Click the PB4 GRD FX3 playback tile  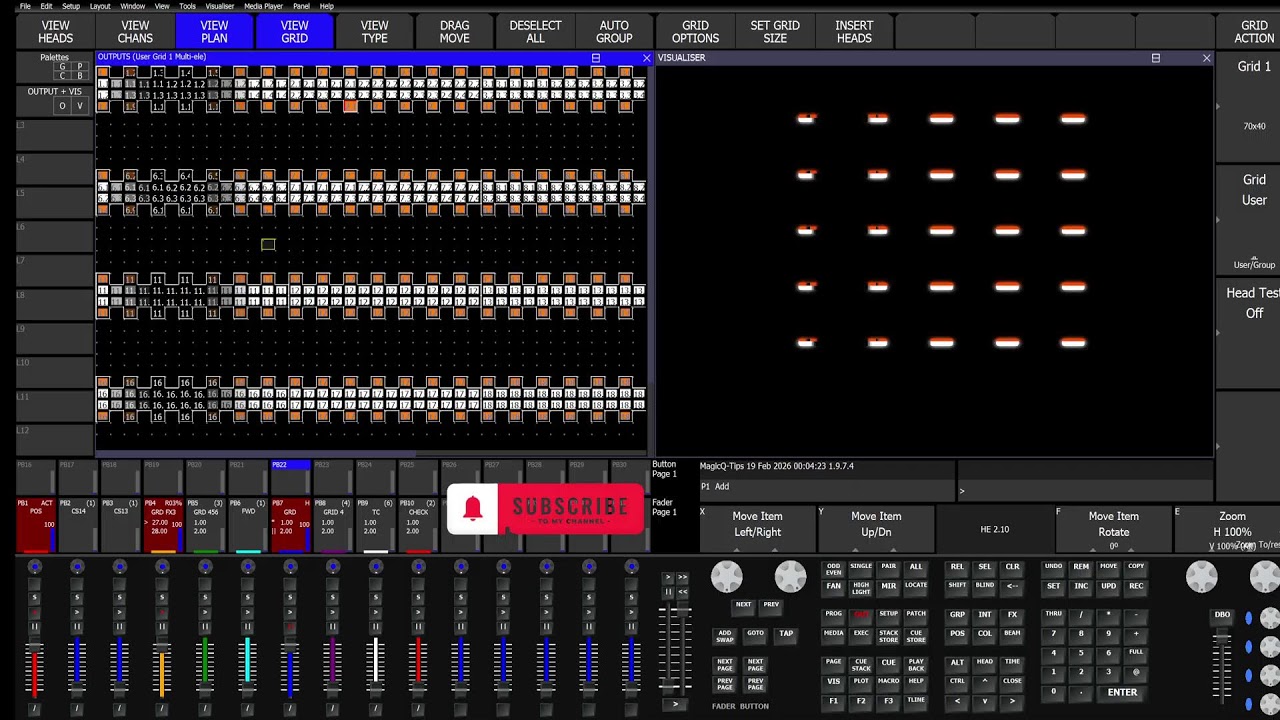point(163,525)
